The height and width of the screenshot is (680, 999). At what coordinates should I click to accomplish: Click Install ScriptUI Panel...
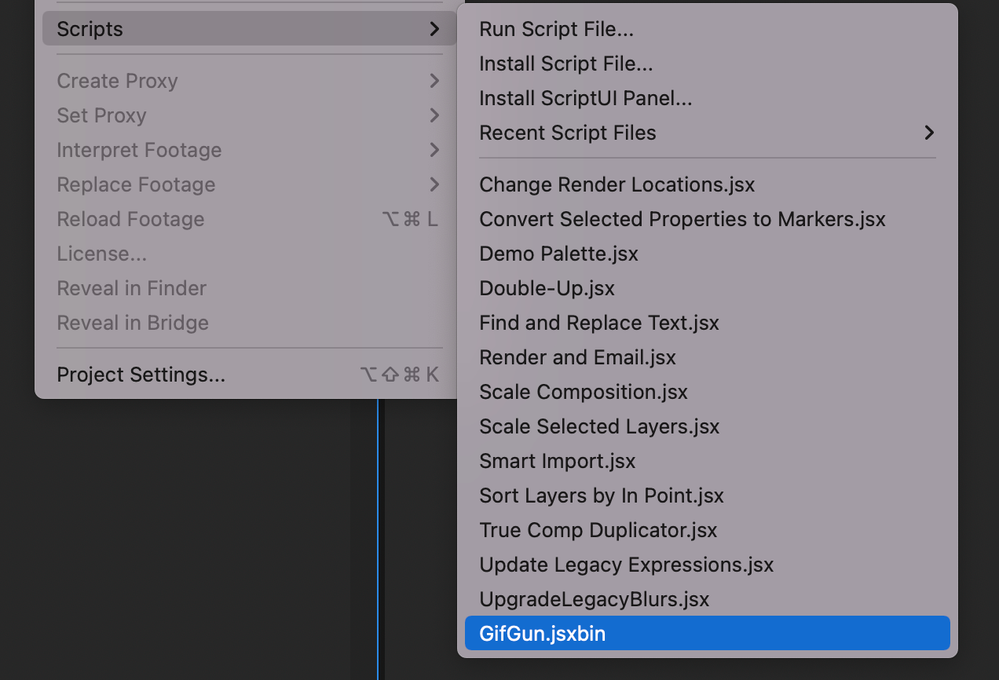pyautogui.click(x=585, y=98)
